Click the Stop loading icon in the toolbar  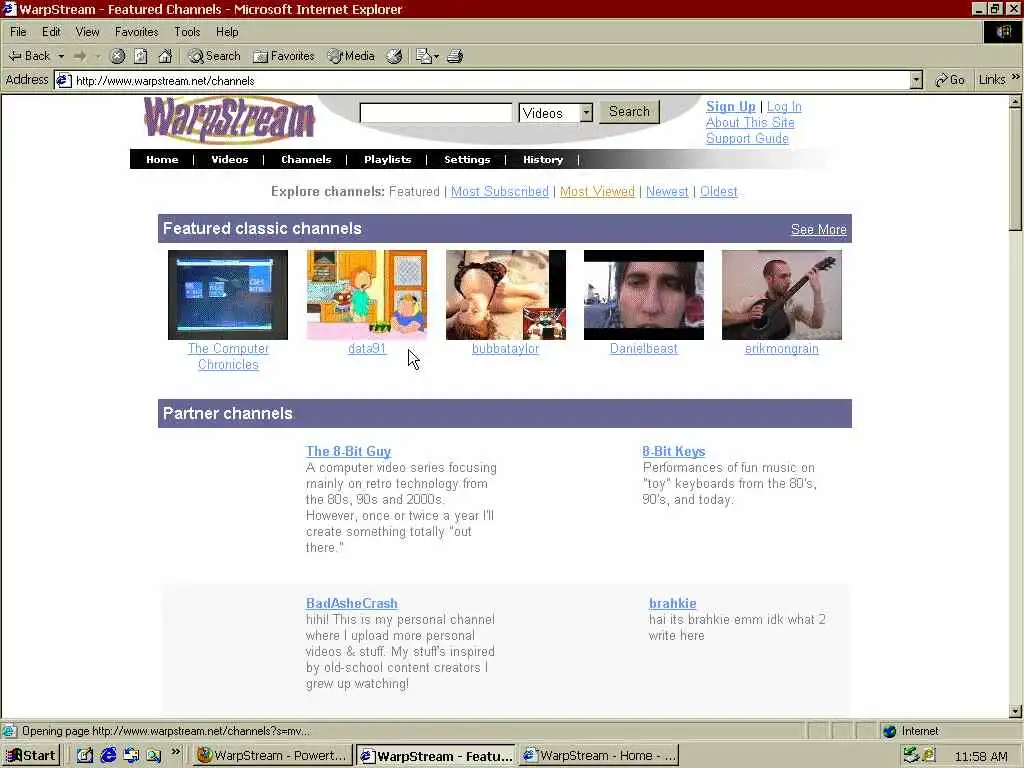click(118, 56)
